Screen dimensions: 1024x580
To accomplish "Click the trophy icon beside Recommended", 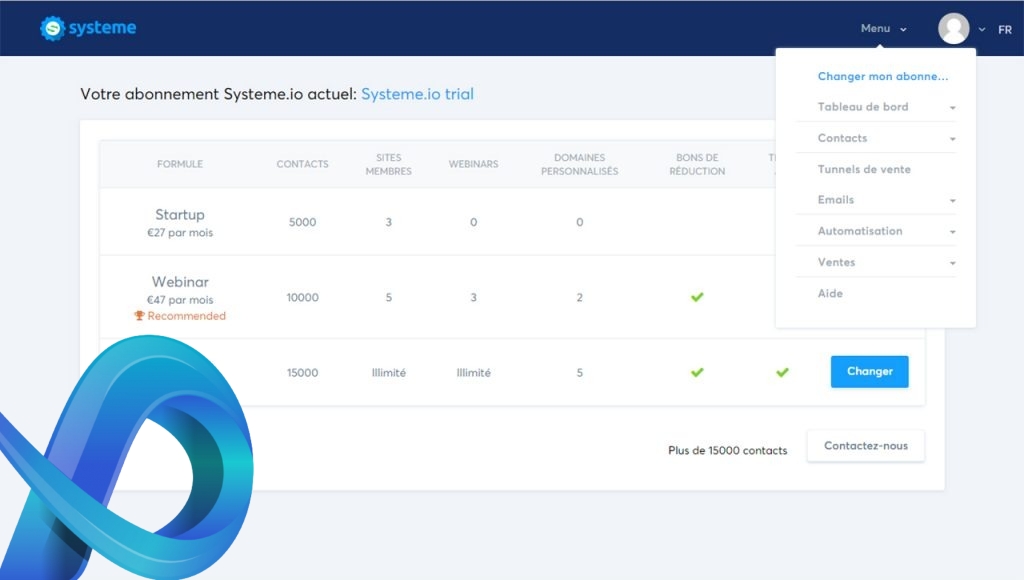I will [139, 315].
